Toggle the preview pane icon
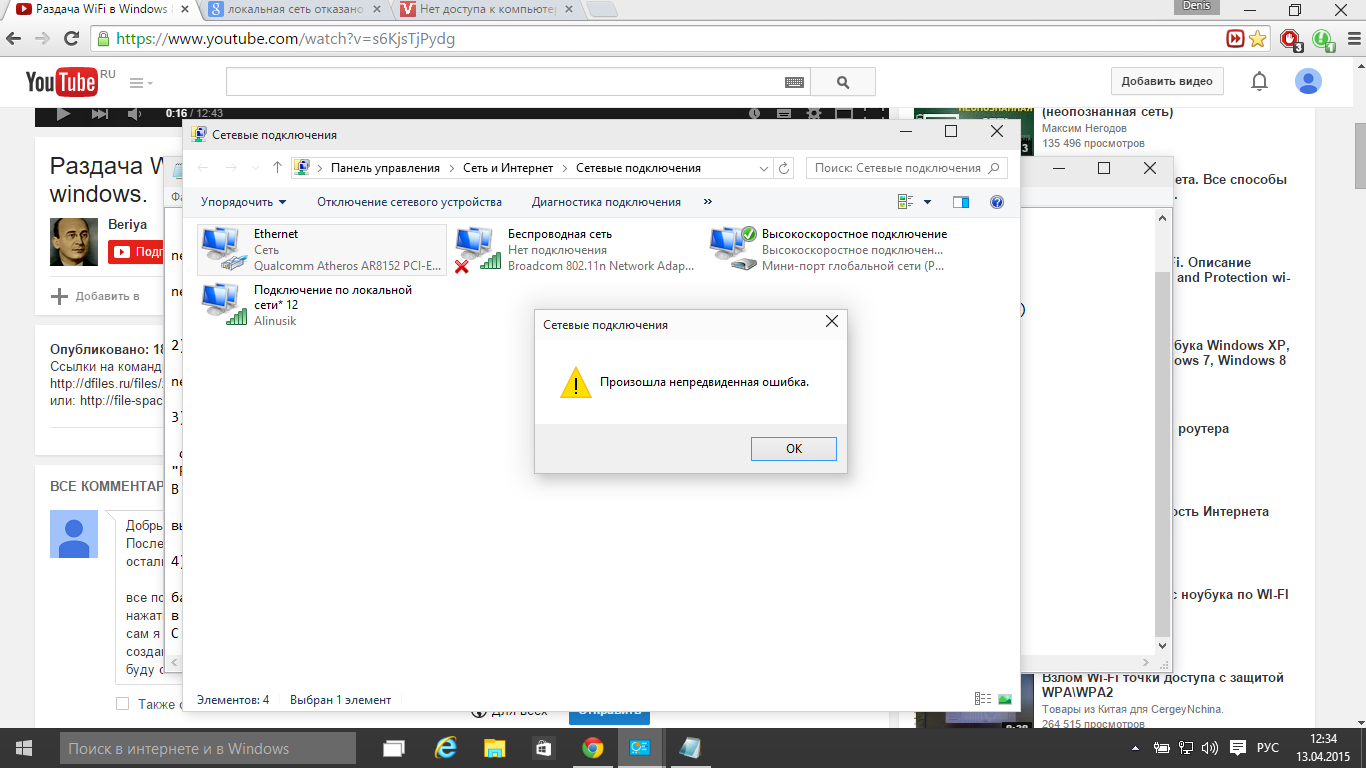 click(x=961, y=202)
